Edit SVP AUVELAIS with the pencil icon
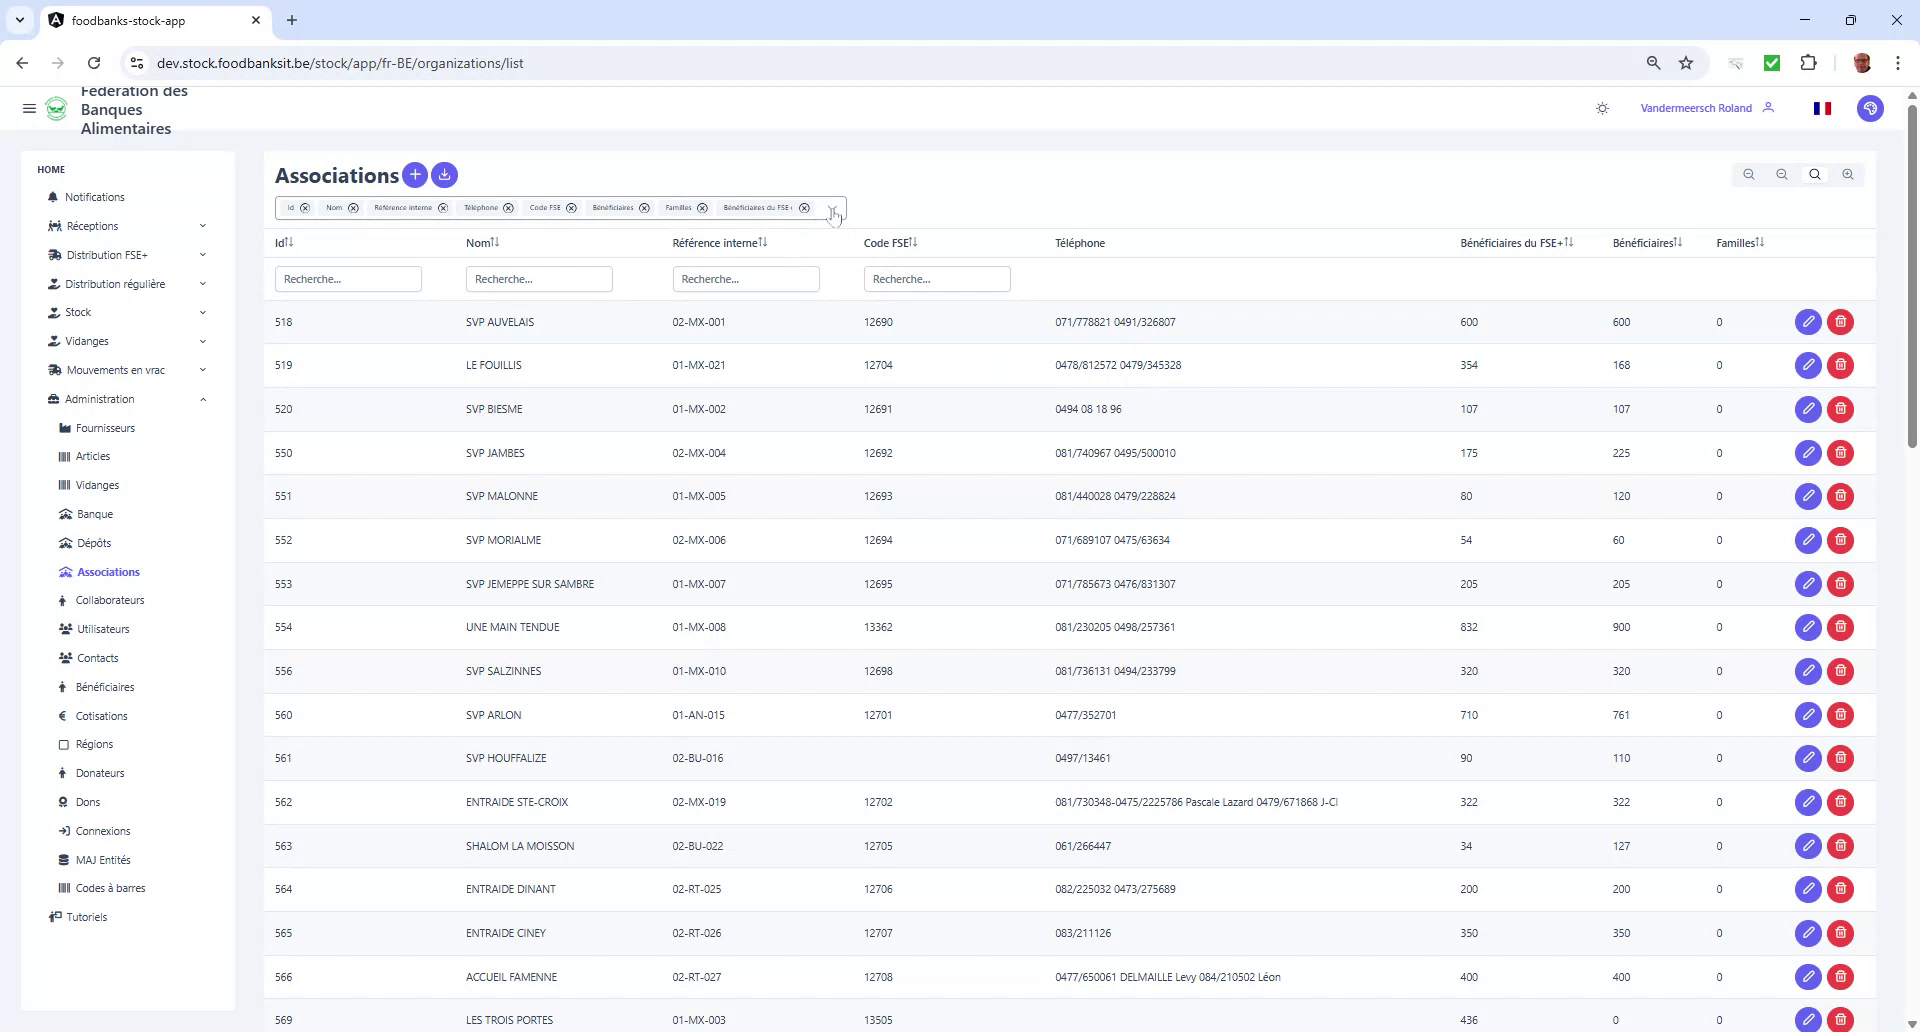1920x1032 pixels. tap(1807, 322)
